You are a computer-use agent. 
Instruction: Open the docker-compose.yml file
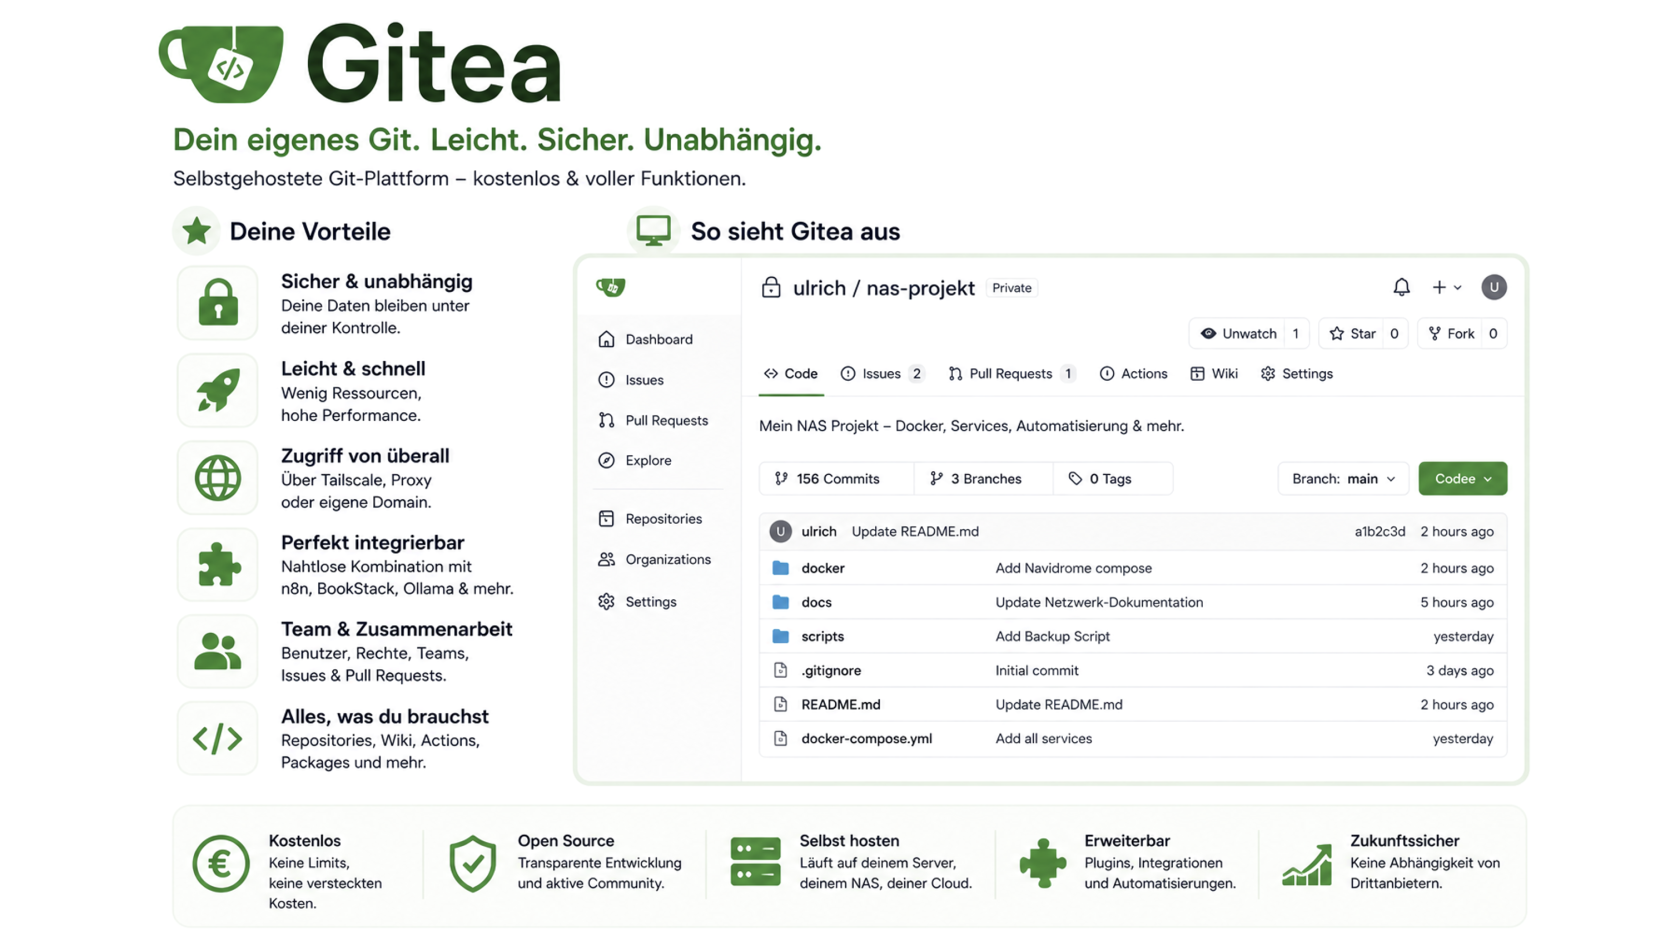pyautogui.click(x=866, y=739)
